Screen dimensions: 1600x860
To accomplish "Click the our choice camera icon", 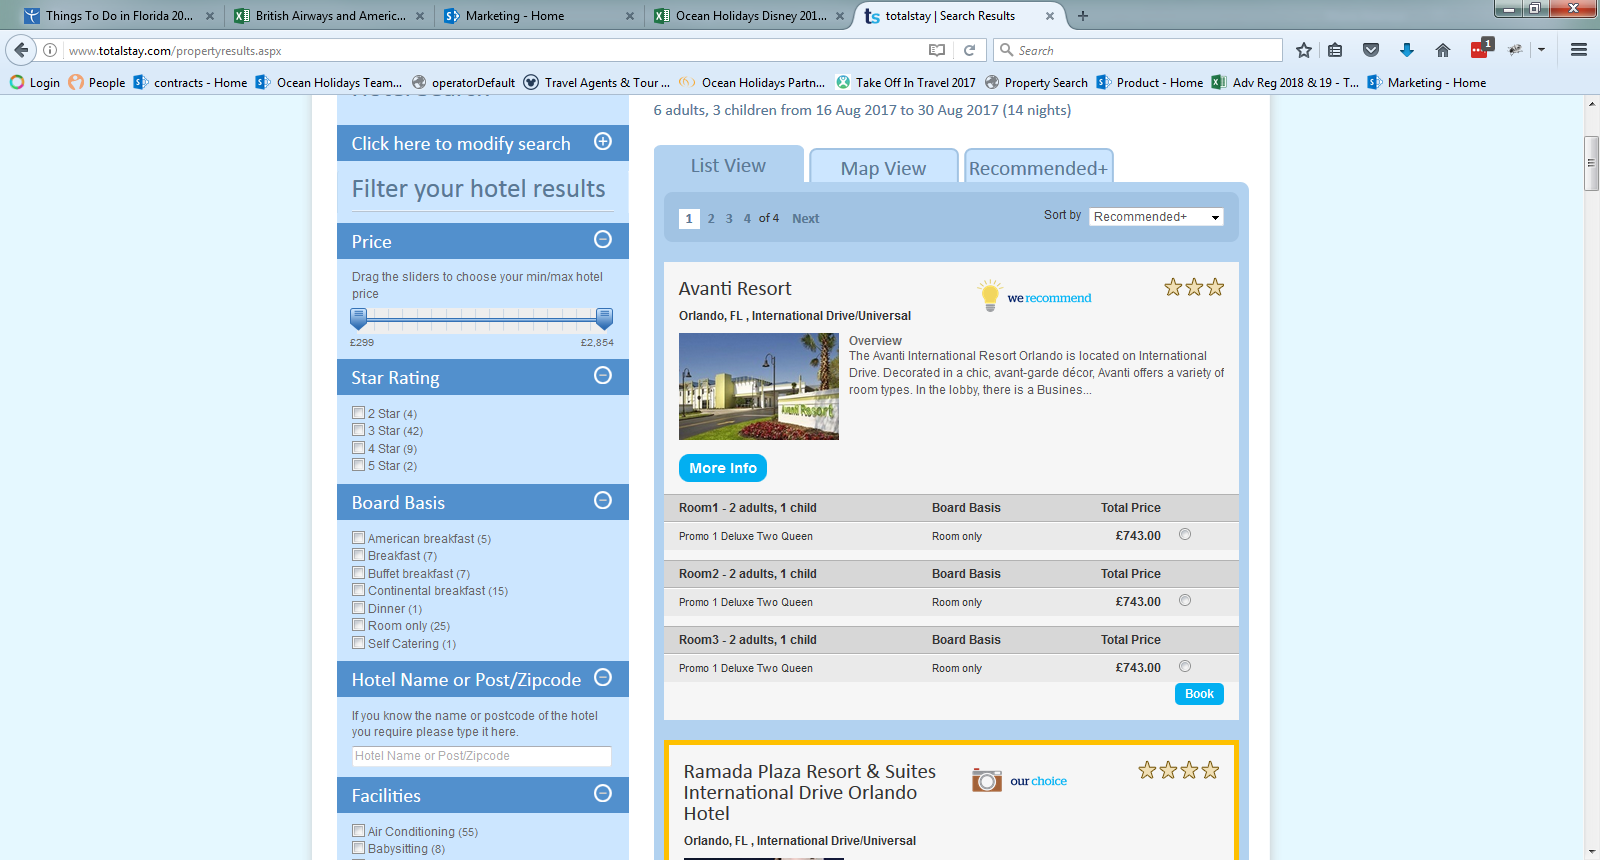I will (x=987, y=780).
